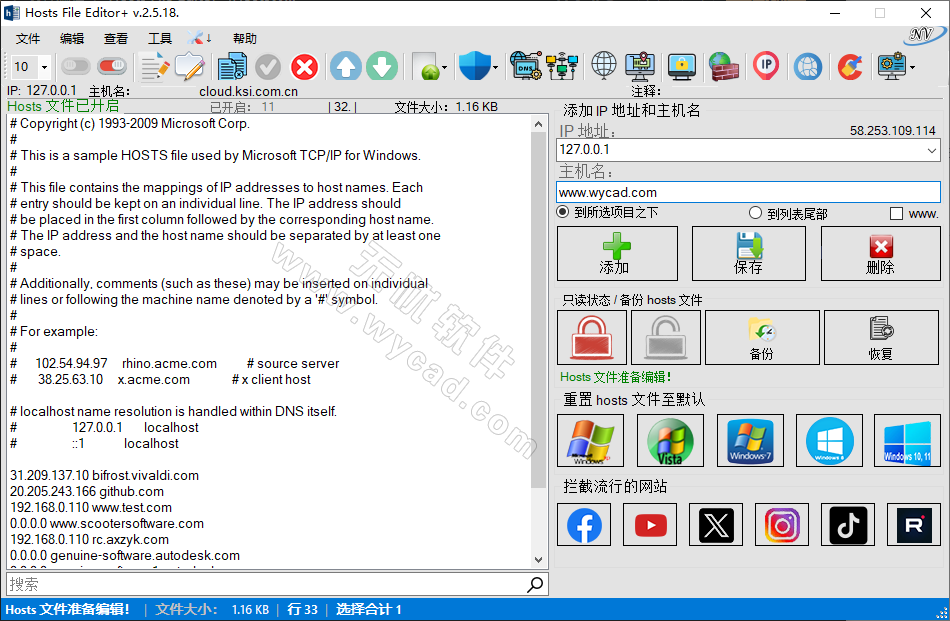Image resolution: width=950 pixels, height=621 pixels.
Task: Open the font size 10 dropdown
Action: pos(44,67)
